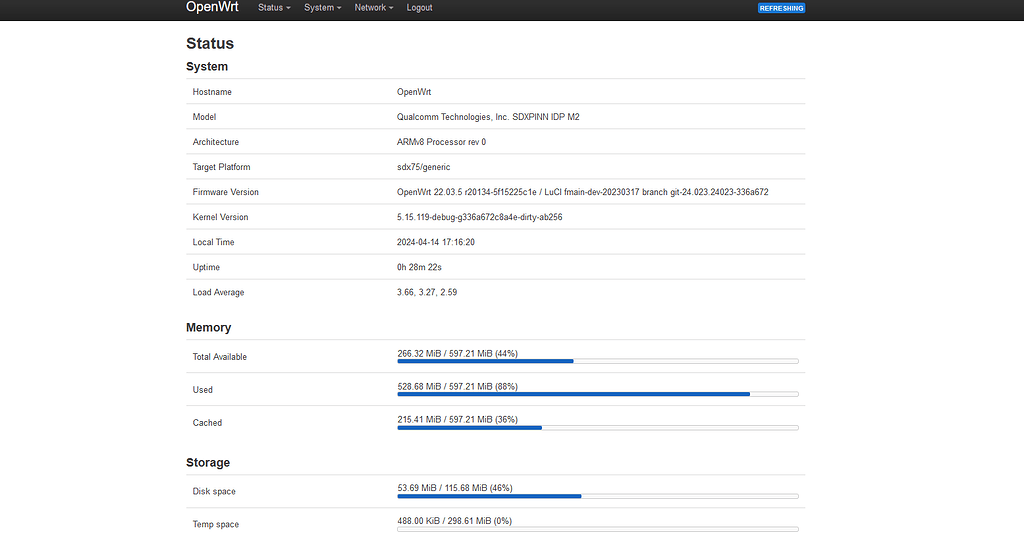Screen dimensions: 1024x550
Task: Click the Hostname value OpenWrt
Action: click(414, 92)
